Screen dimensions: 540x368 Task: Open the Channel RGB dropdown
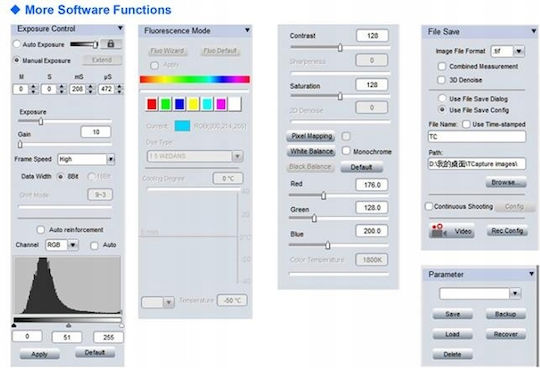click(73, 245)
